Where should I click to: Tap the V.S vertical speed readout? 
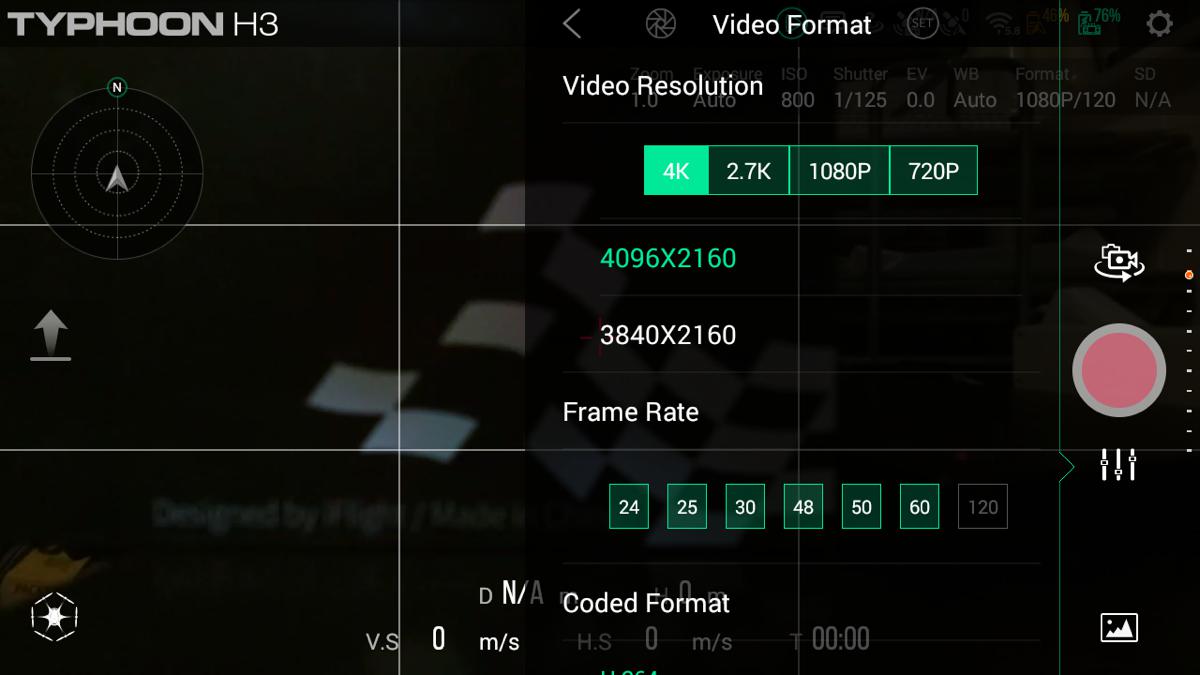[442, 640]
